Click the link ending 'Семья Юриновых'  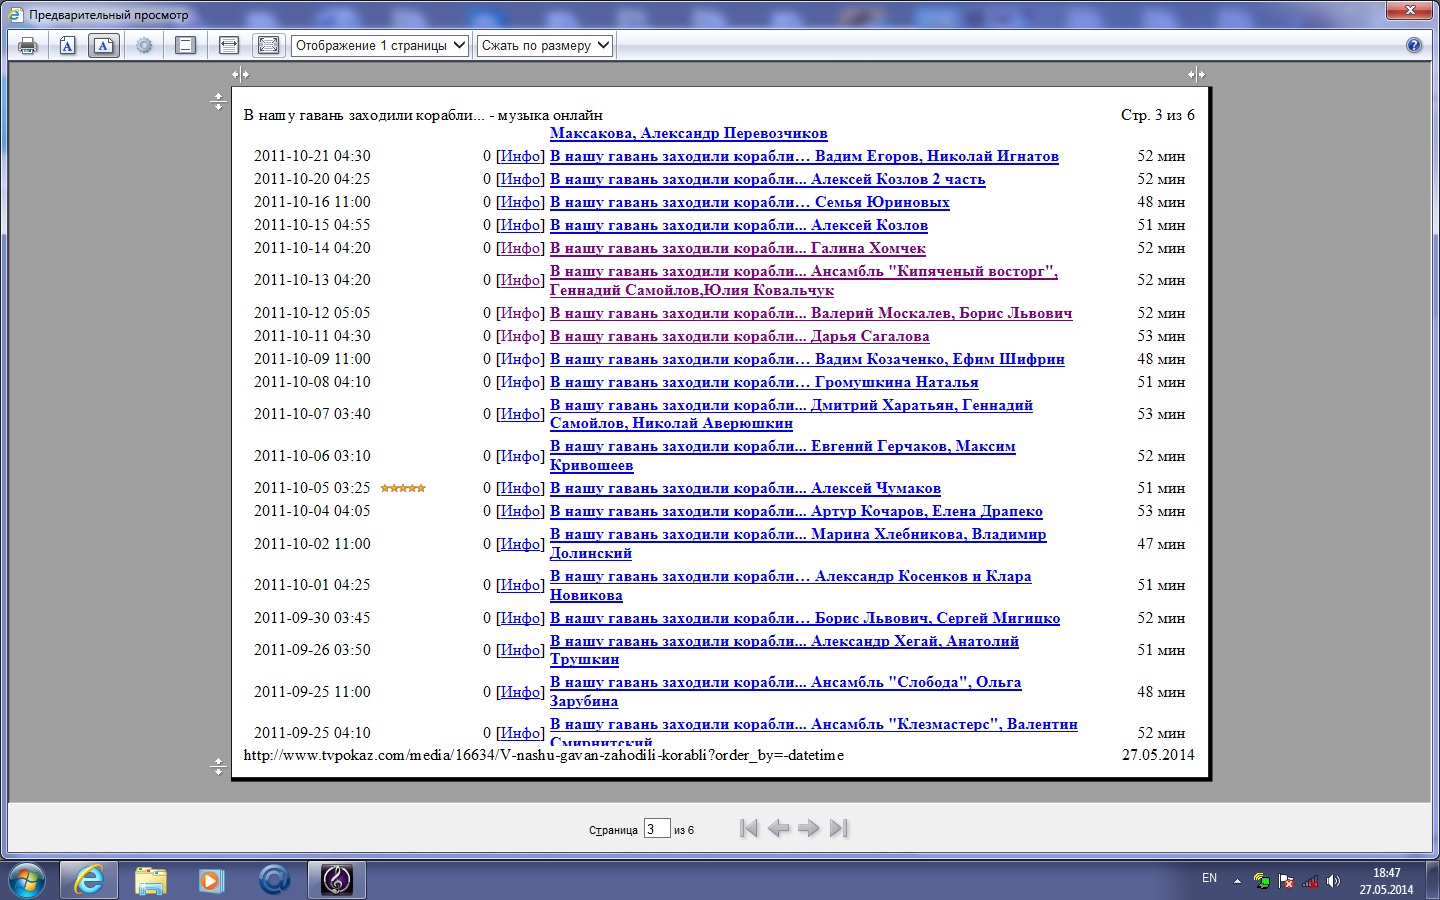coord(749,202)
